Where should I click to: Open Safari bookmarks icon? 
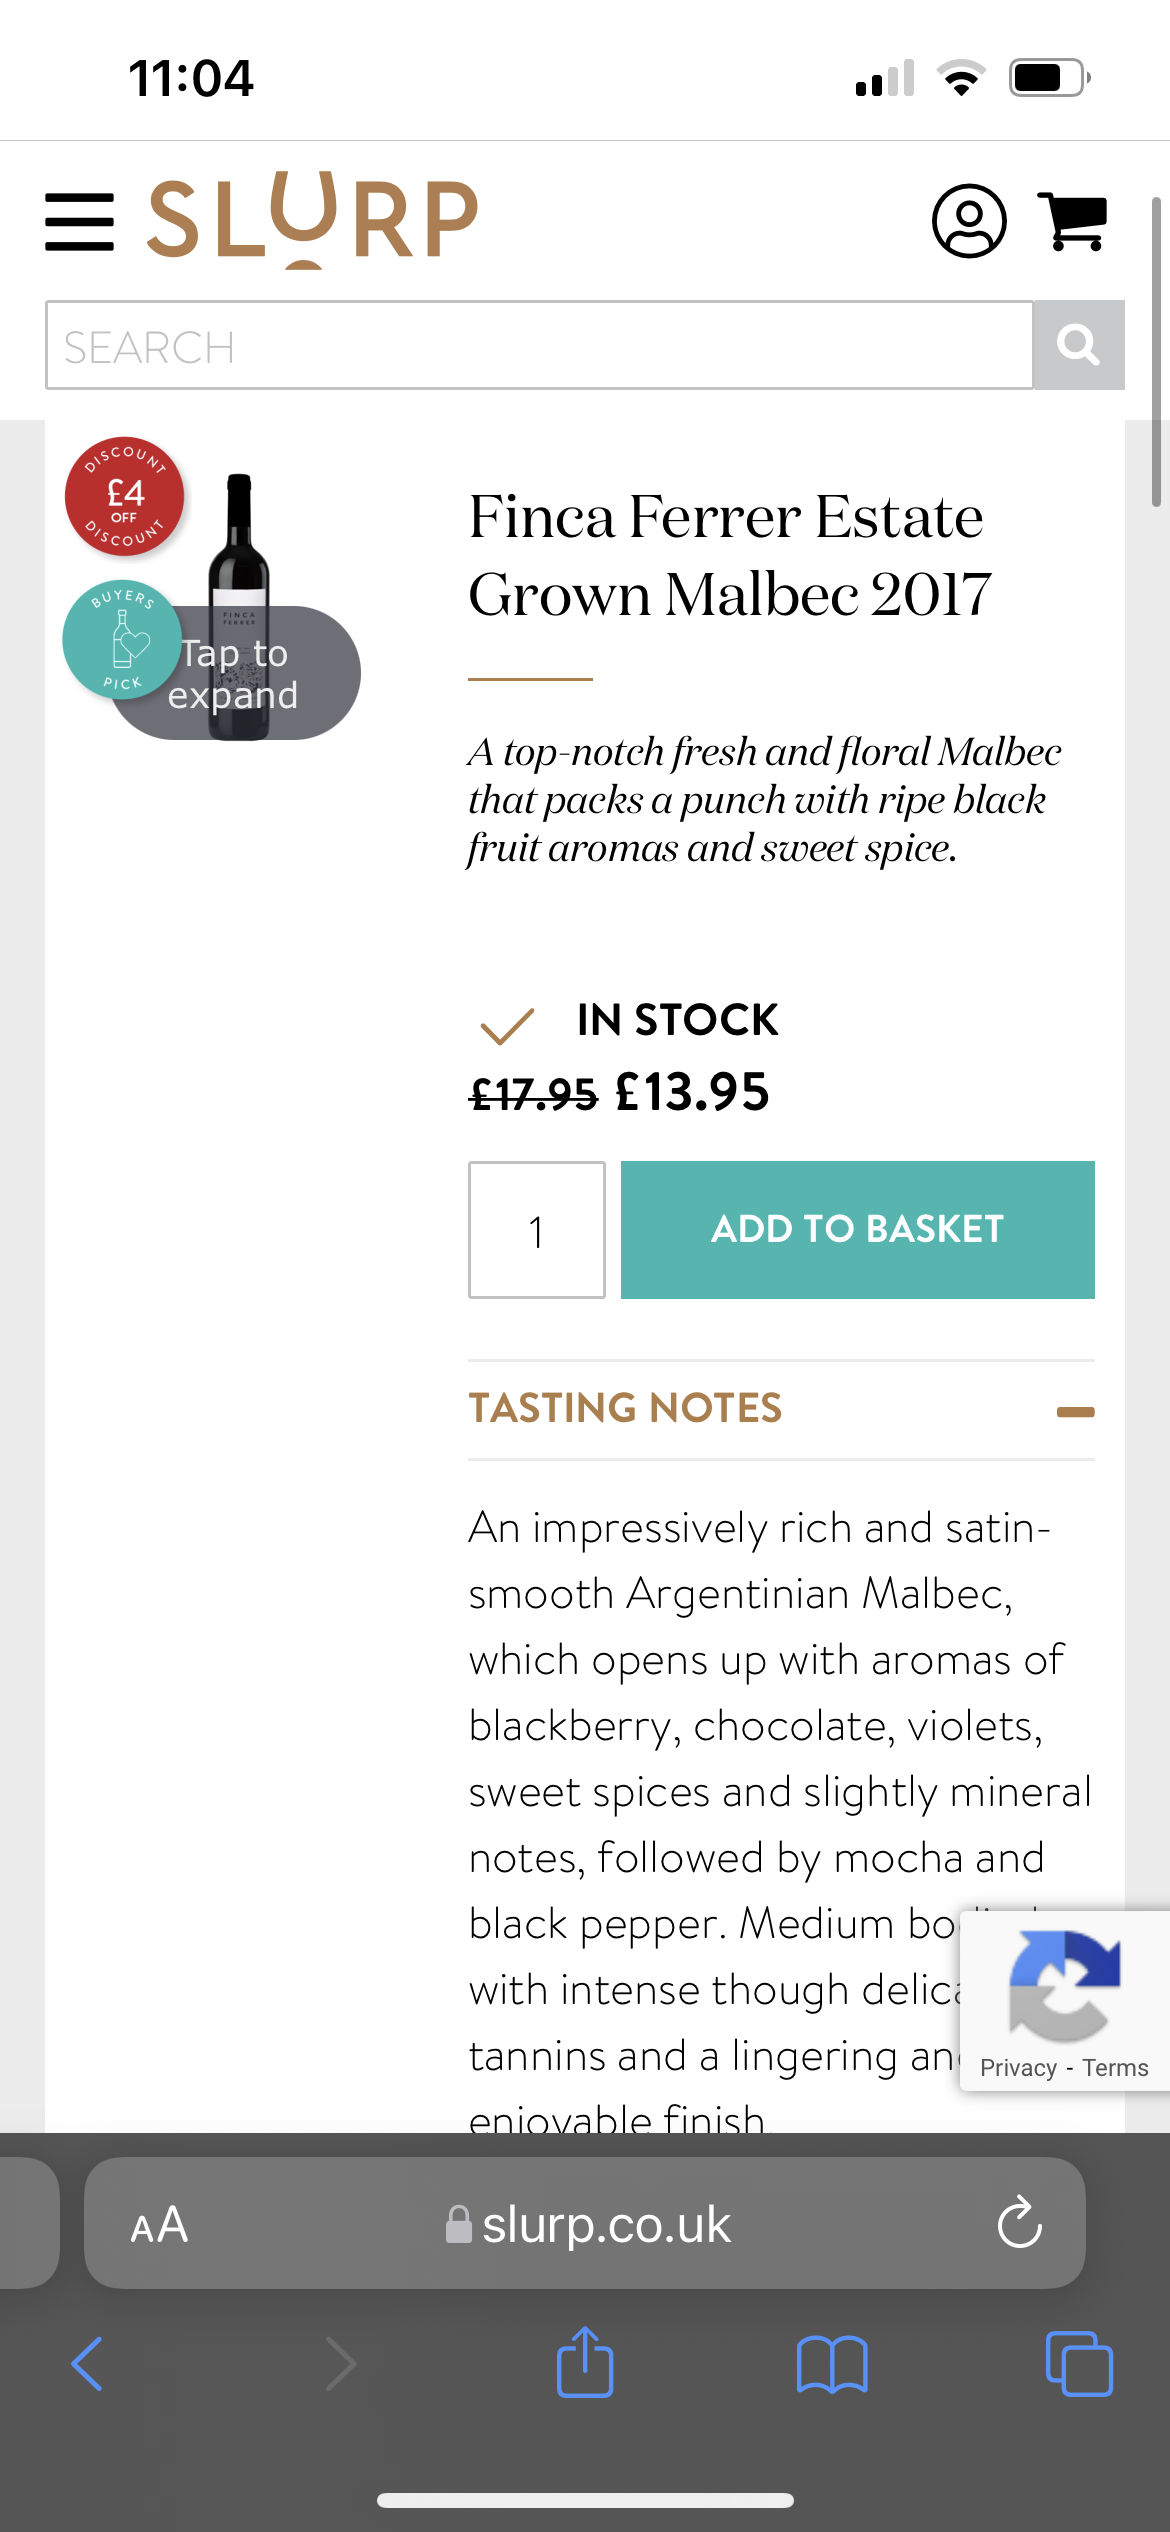[831, 2365]
